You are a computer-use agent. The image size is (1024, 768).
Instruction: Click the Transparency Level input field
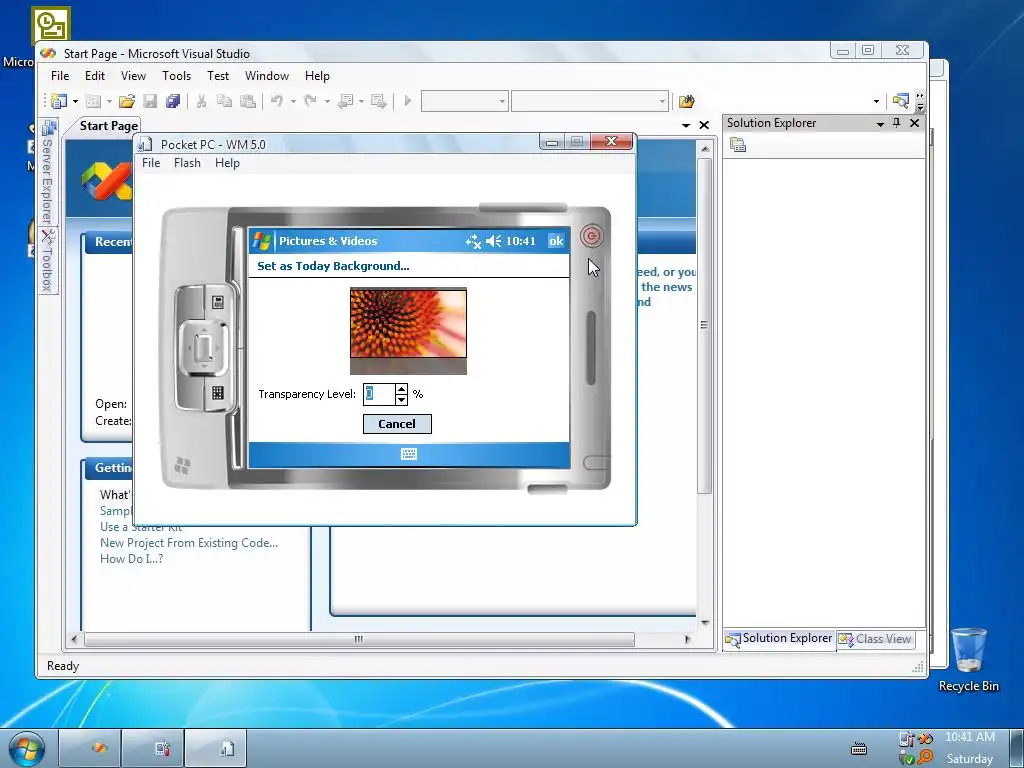tap(379, 394)
